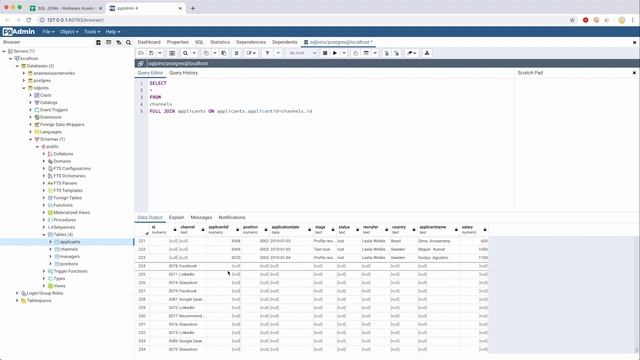Screen dimensions: 640x360
Task: Open save options dropdown arrow
Action: coord(160,53)
